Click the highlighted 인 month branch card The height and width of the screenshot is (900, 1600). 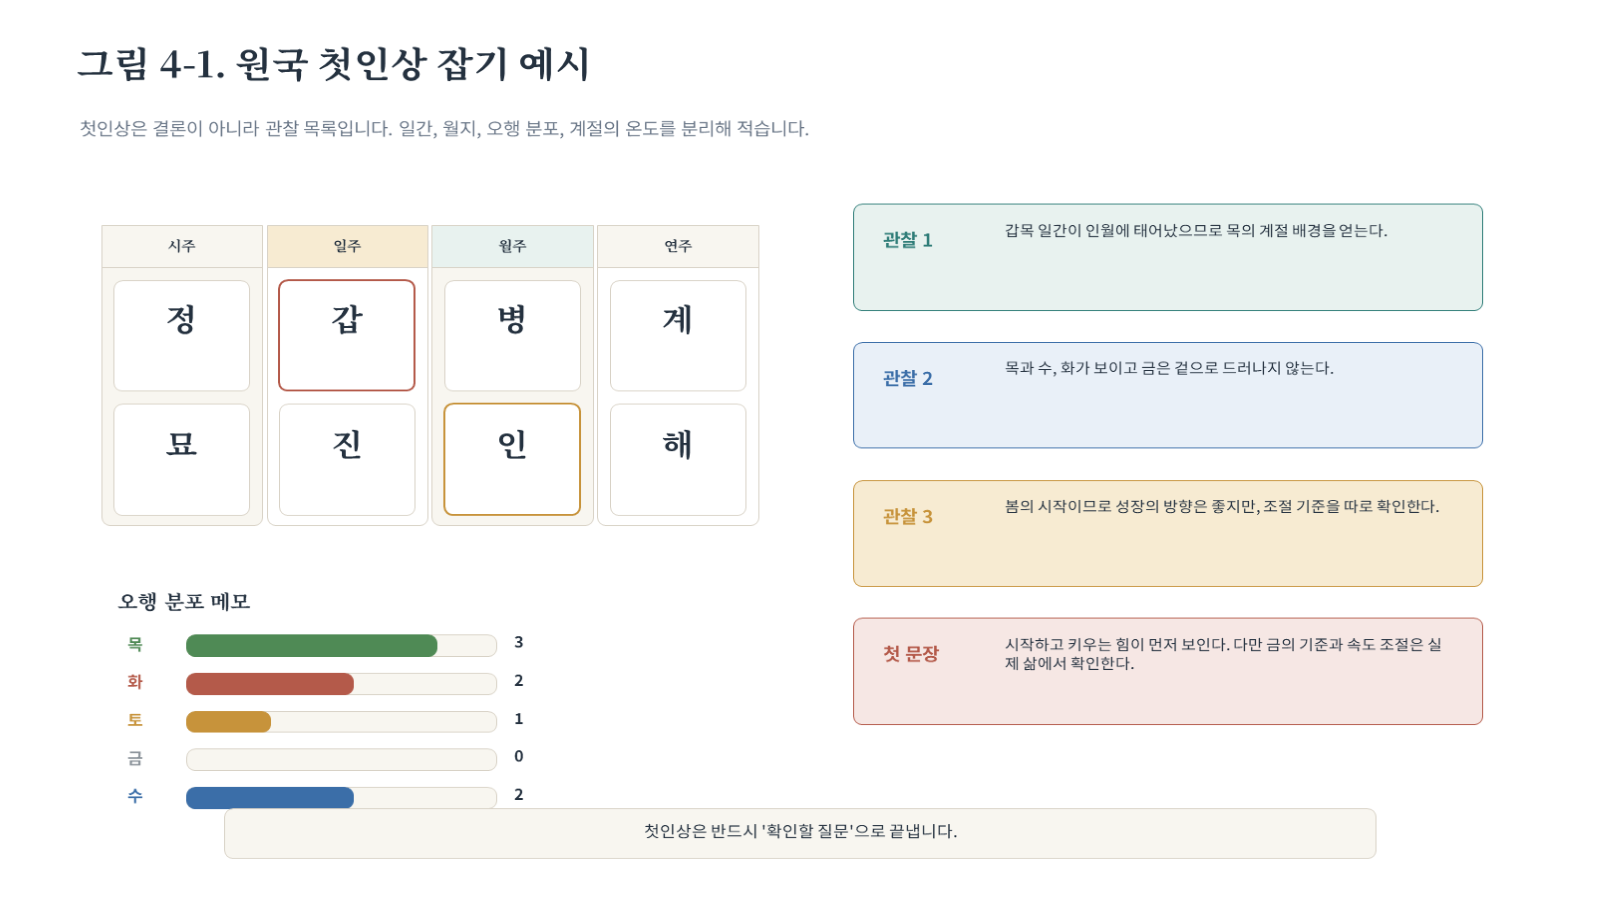coord(512,460)
